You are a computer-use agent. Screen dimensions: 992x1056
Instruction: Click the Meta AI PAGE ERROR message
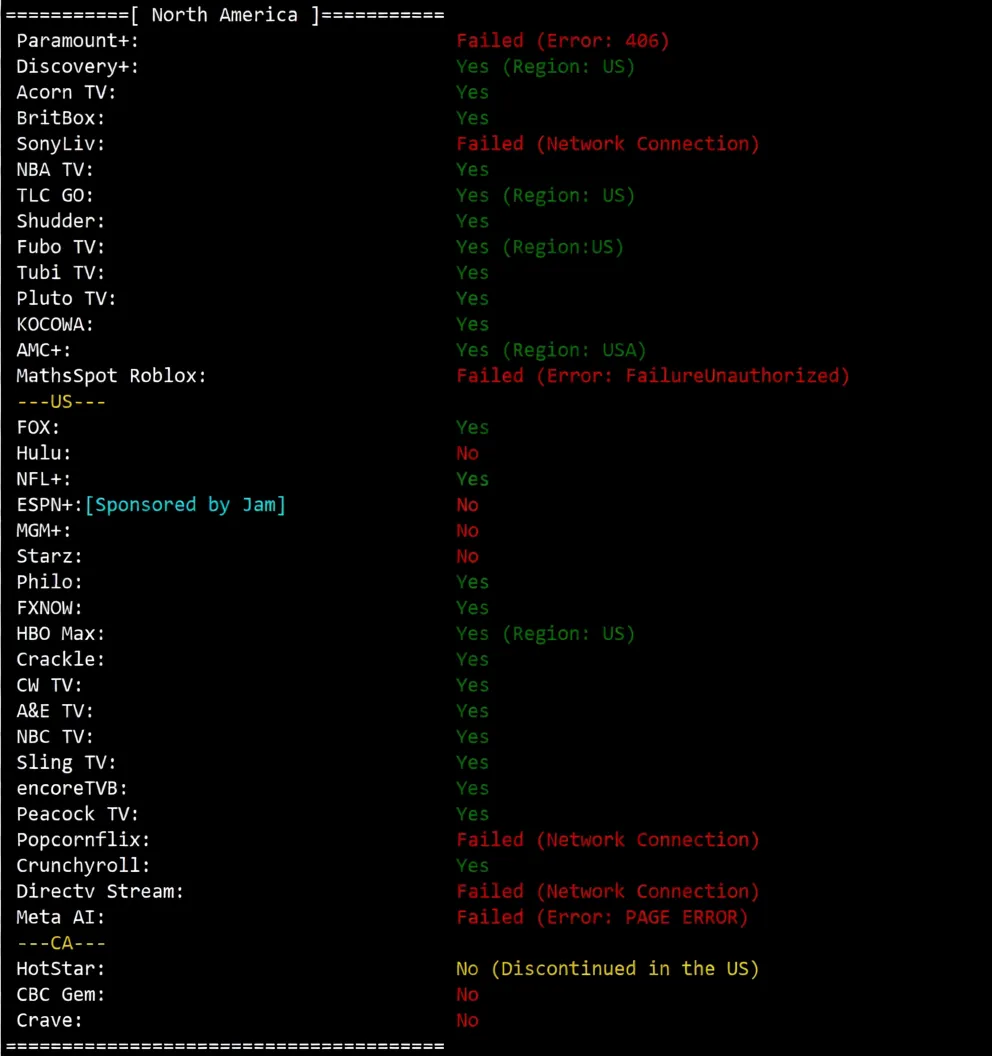pos(602,917)
